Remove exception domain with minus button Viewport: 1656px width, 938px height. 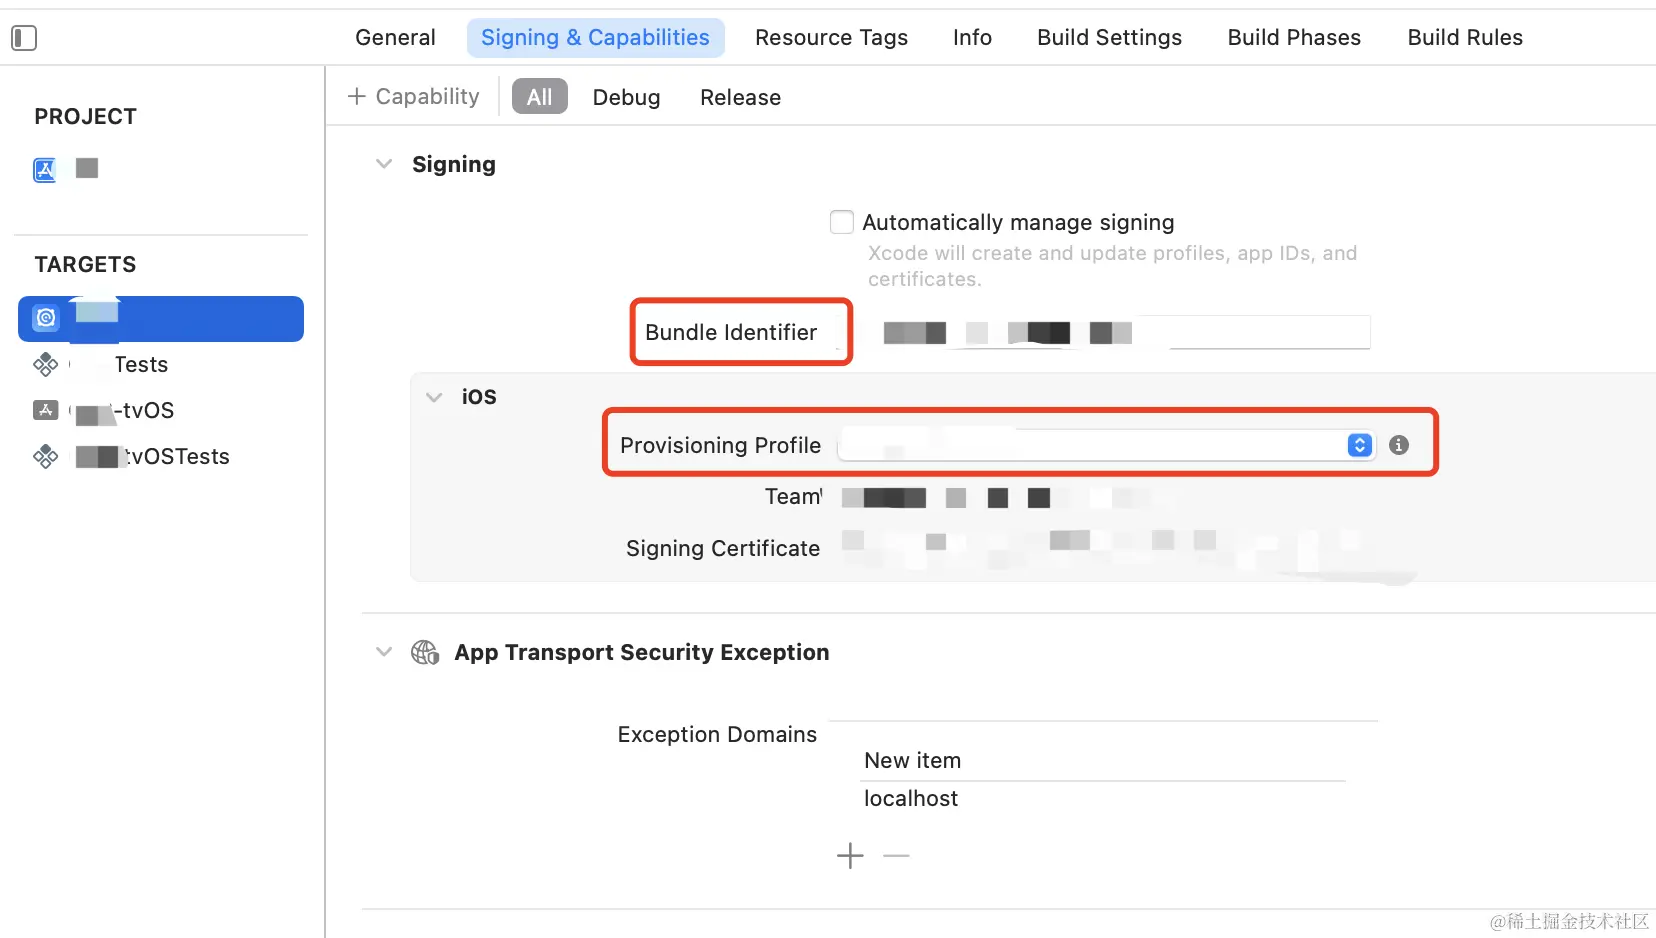point(896,856)
